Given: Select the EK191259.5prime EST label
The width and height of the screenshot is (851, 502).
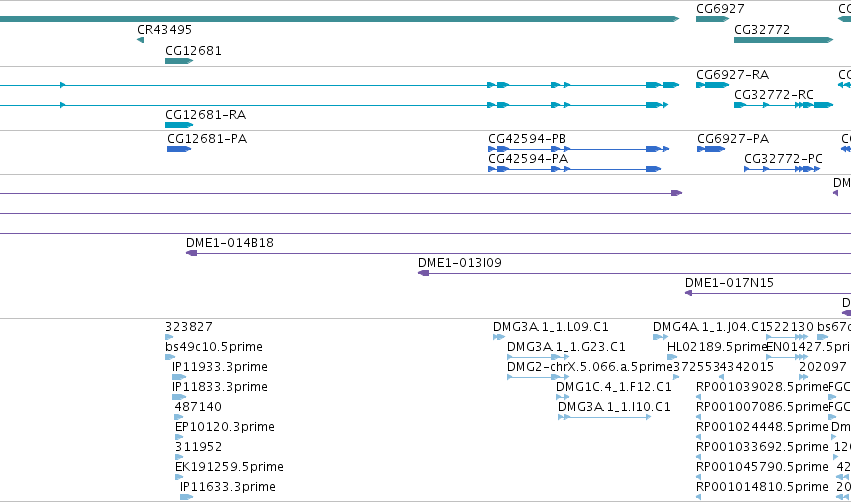Looking at the screenshot, I should point(229,467).
